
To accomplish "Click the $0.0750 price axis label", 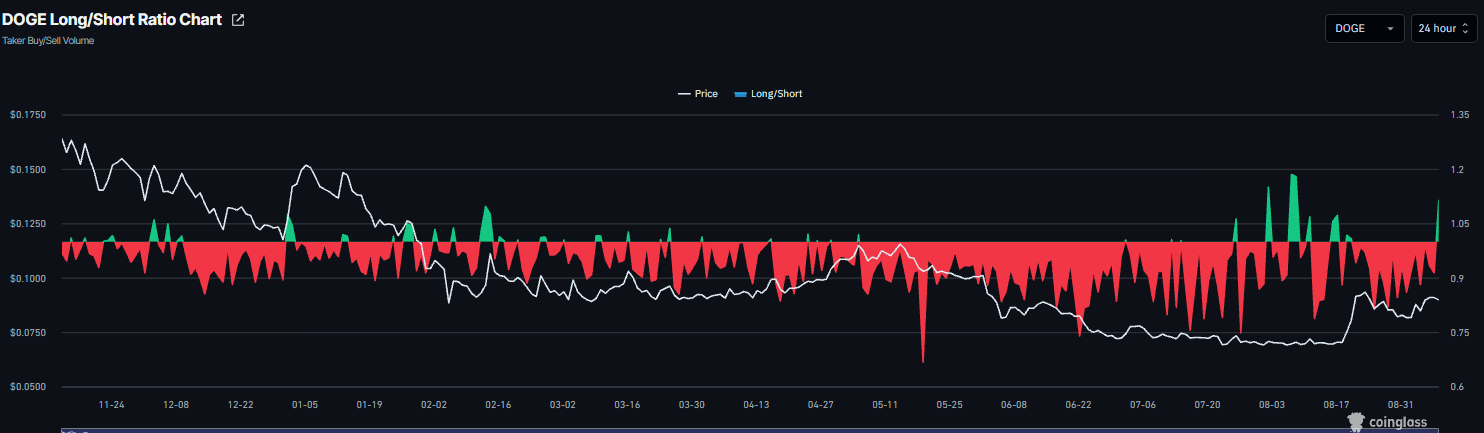I will coord(28,332).
